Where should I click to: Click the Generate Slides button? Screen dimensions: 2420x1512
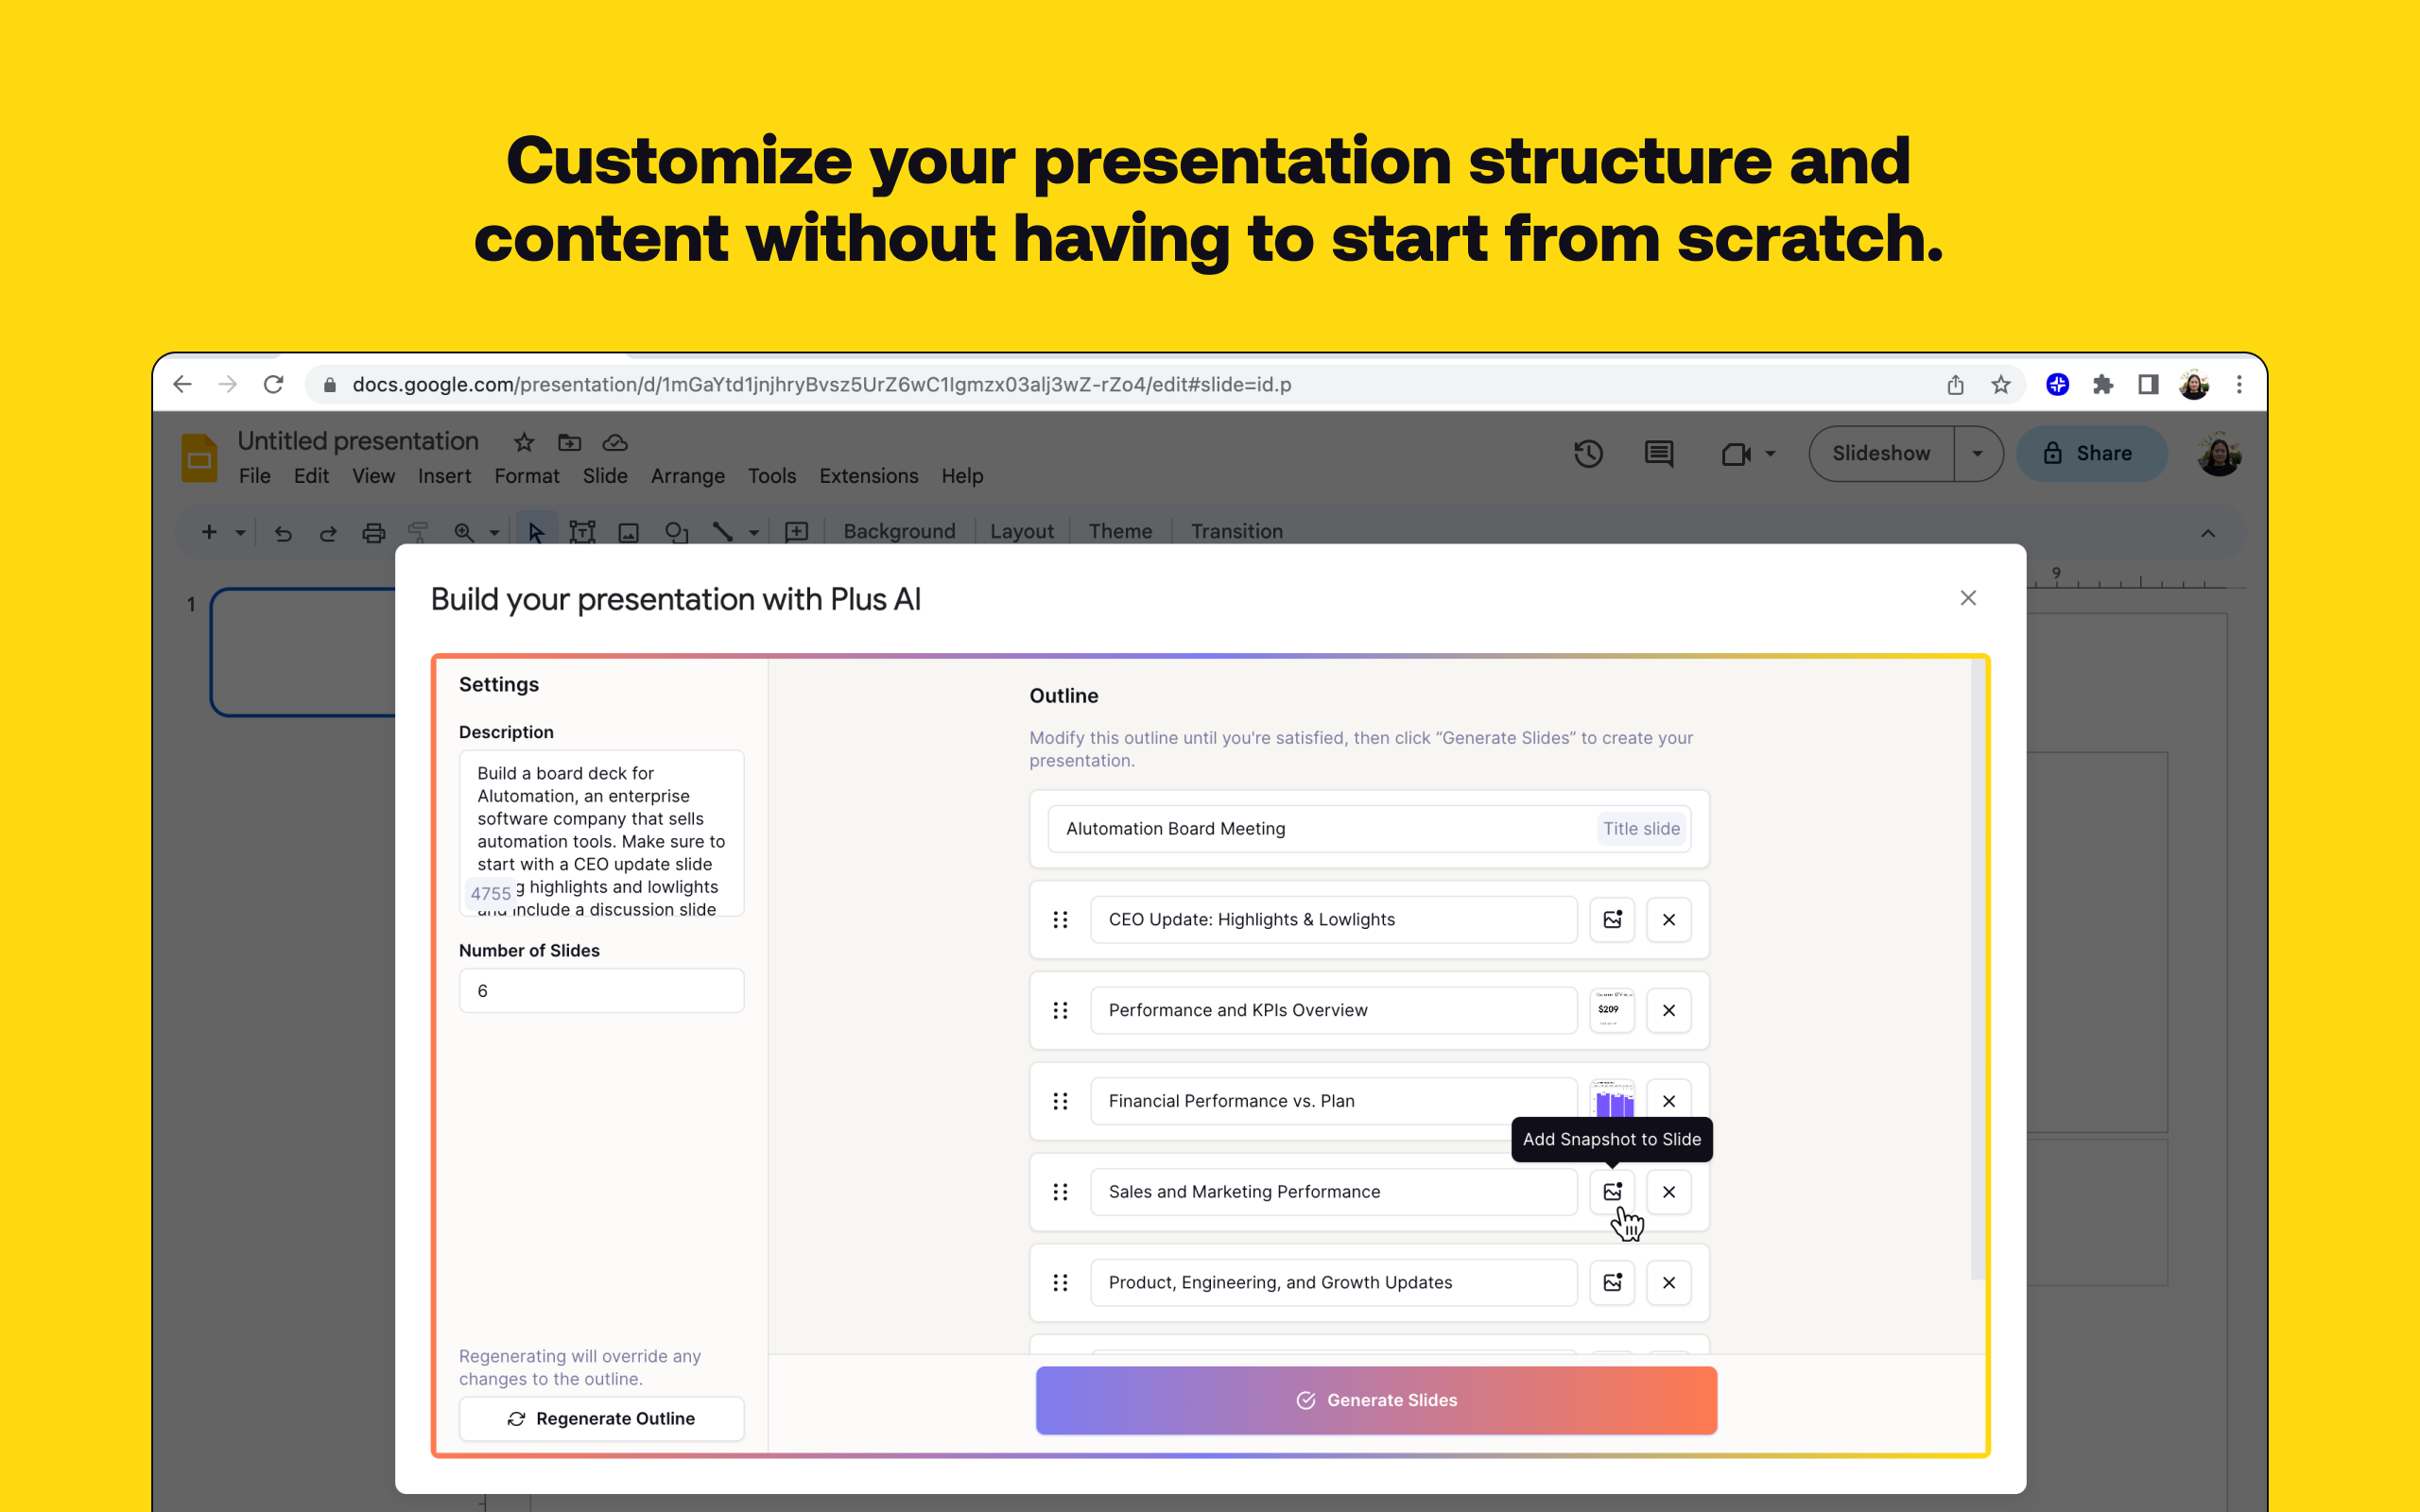coord(1376,1400)
